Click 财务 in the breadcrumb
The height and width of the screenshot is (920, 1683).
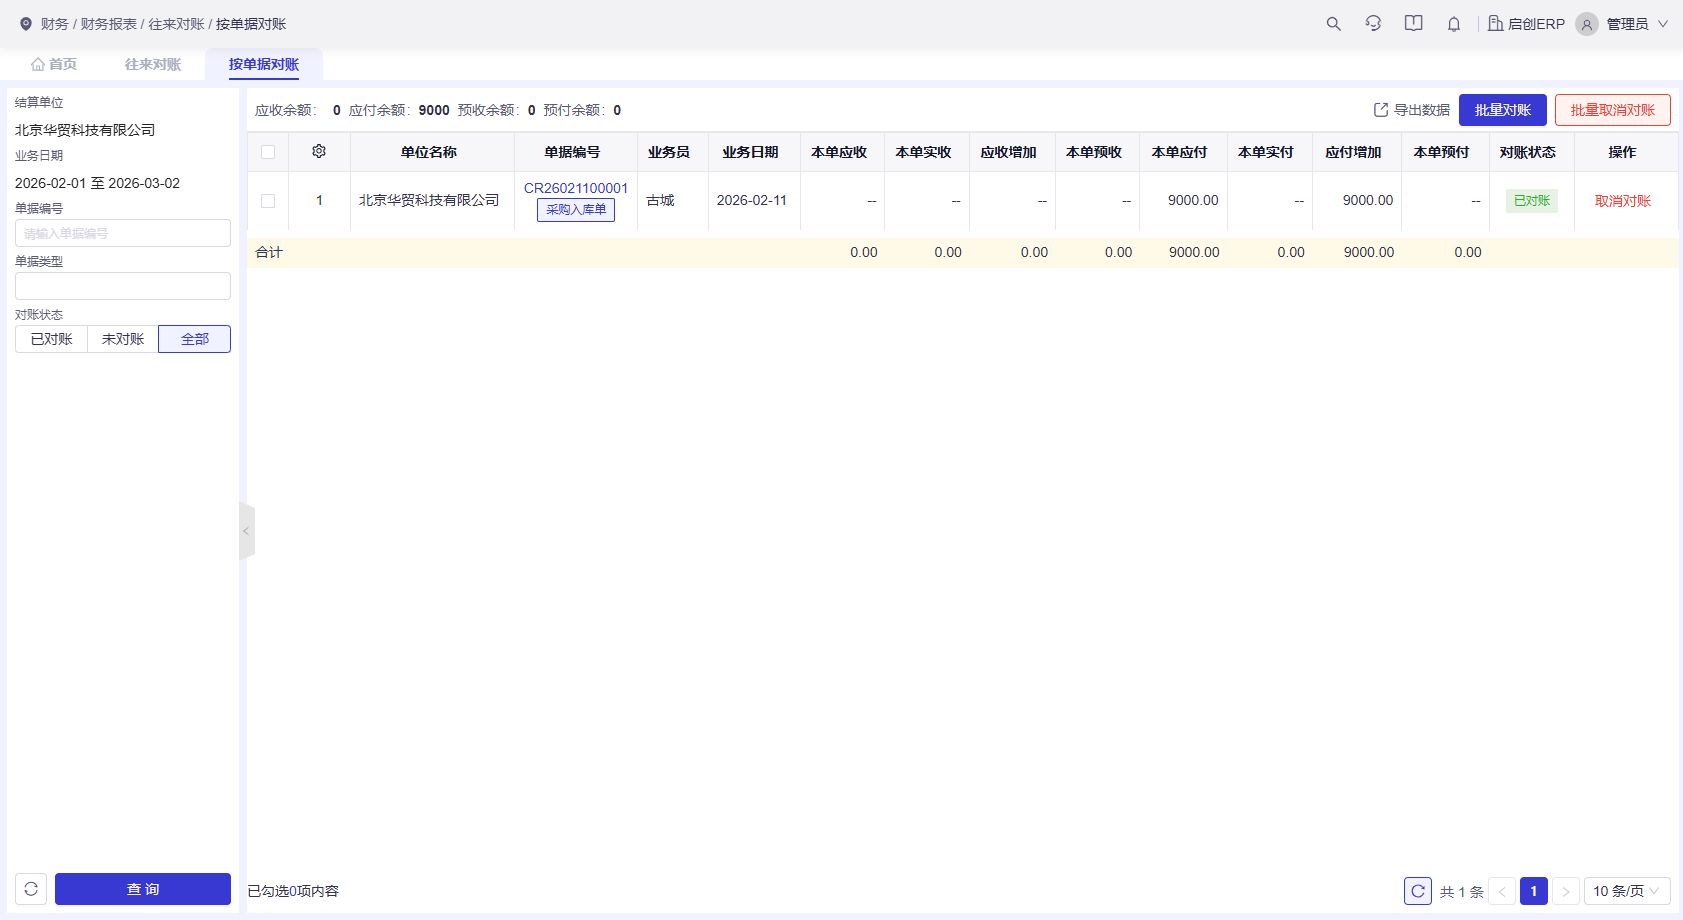click(x=55, y=24)
